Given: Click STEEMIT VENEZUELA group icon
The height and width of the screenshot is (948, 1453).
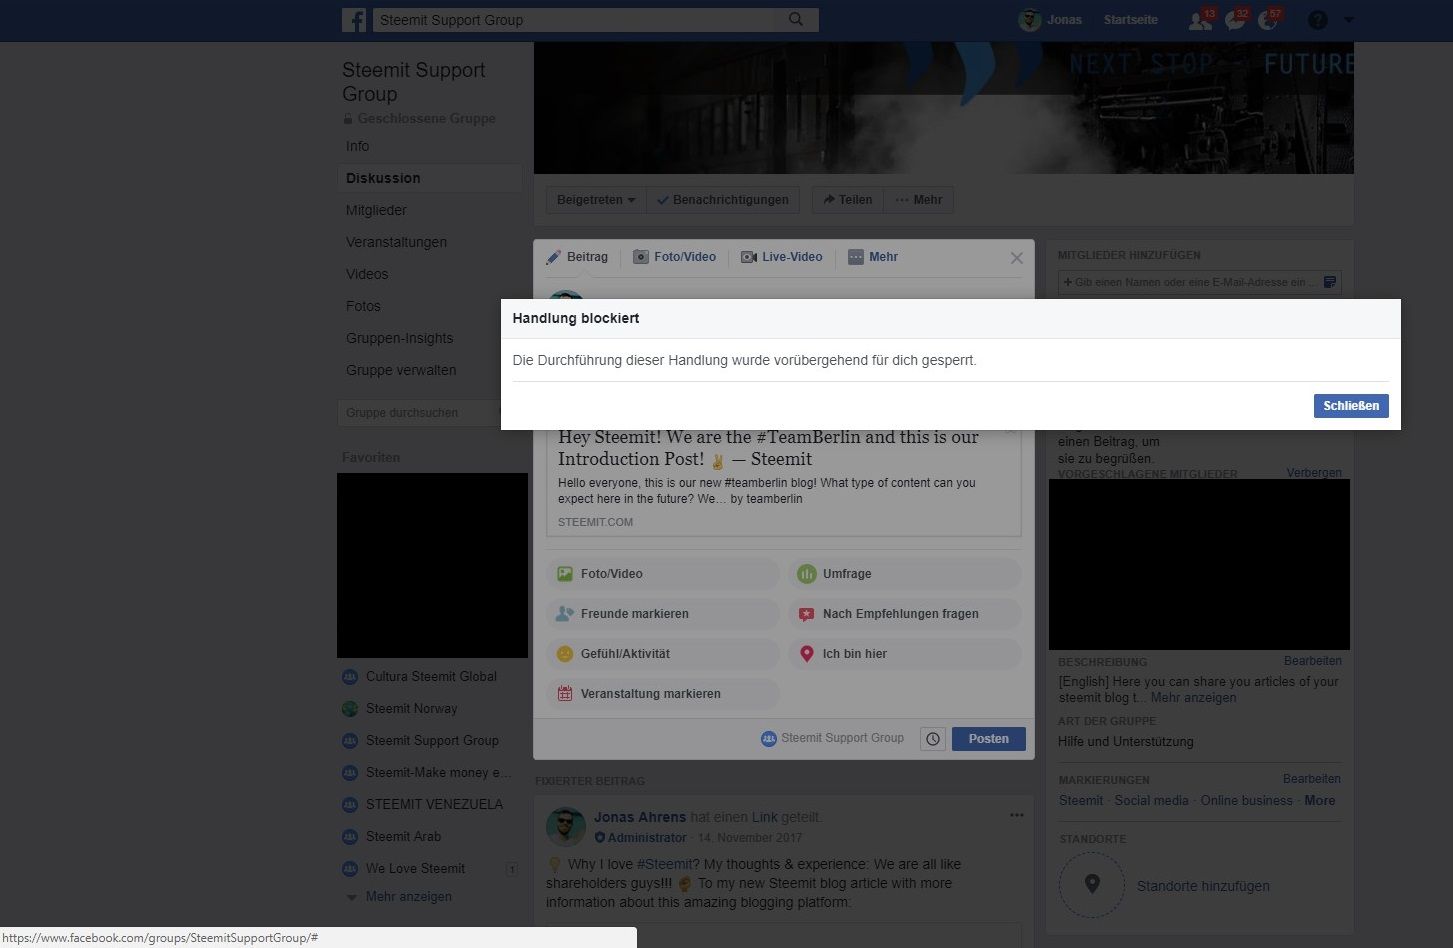Looking at the screenshot, I should coord(350,805).
